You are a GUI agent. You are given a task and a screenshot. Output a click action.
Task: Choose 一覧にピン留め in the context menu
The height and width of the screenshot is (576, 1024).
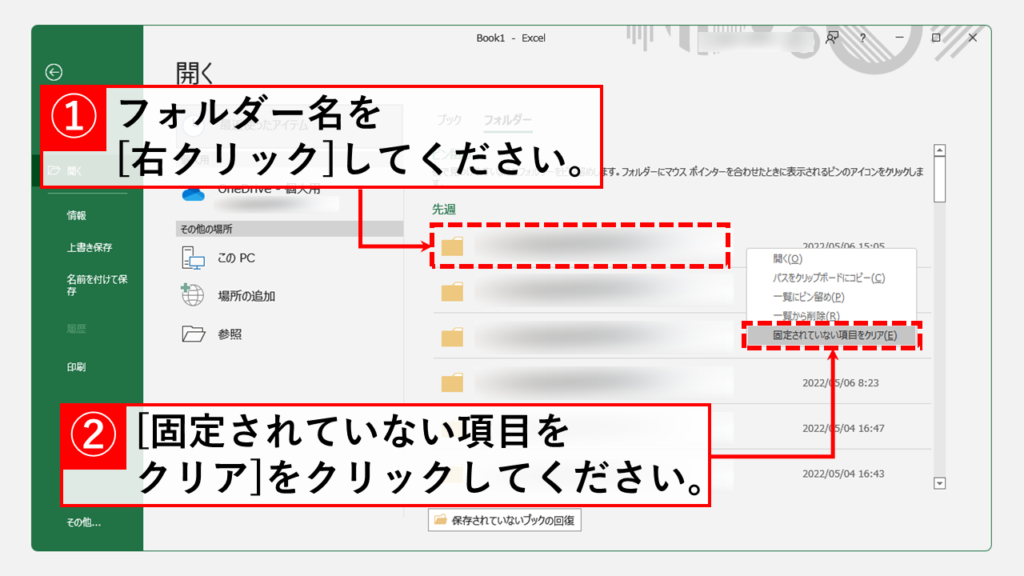point(808,297)
